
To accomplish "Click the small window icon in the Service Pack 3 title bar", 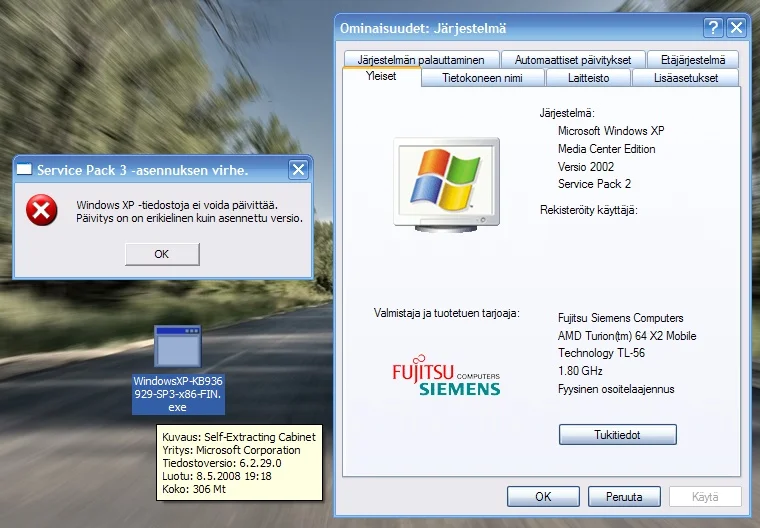I will tap(25, 170).
